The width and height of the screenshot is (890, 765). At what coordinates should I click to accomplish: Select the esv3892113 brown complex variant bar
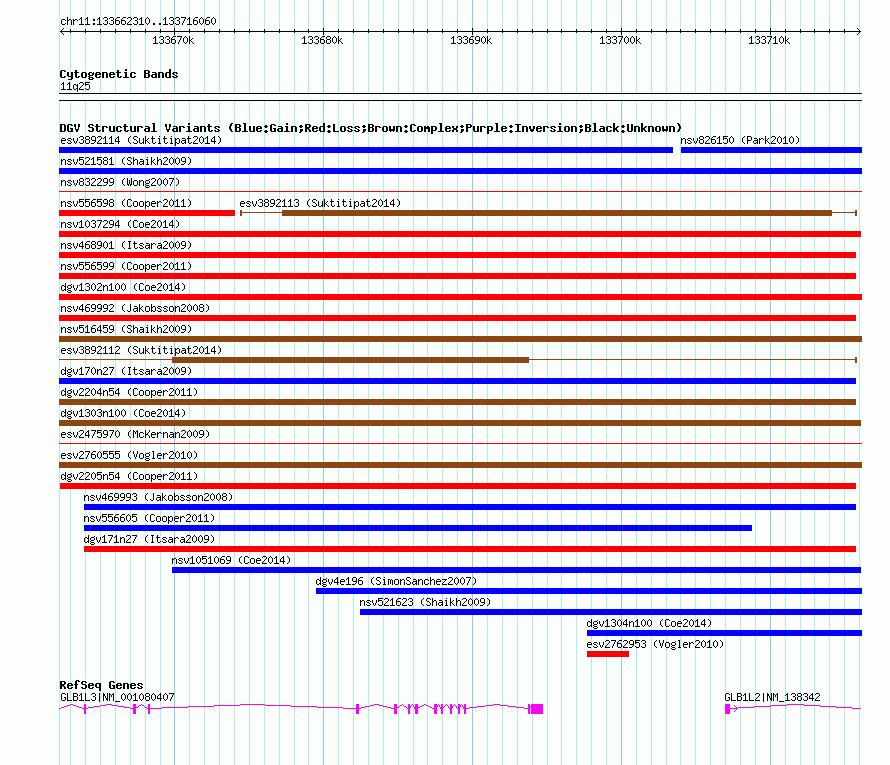(x=557, y=213)
